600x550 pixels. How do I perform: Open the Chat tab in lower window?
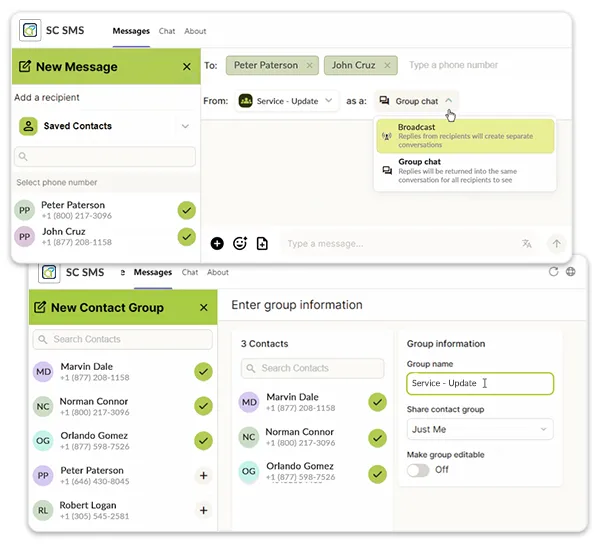(190, 272)
